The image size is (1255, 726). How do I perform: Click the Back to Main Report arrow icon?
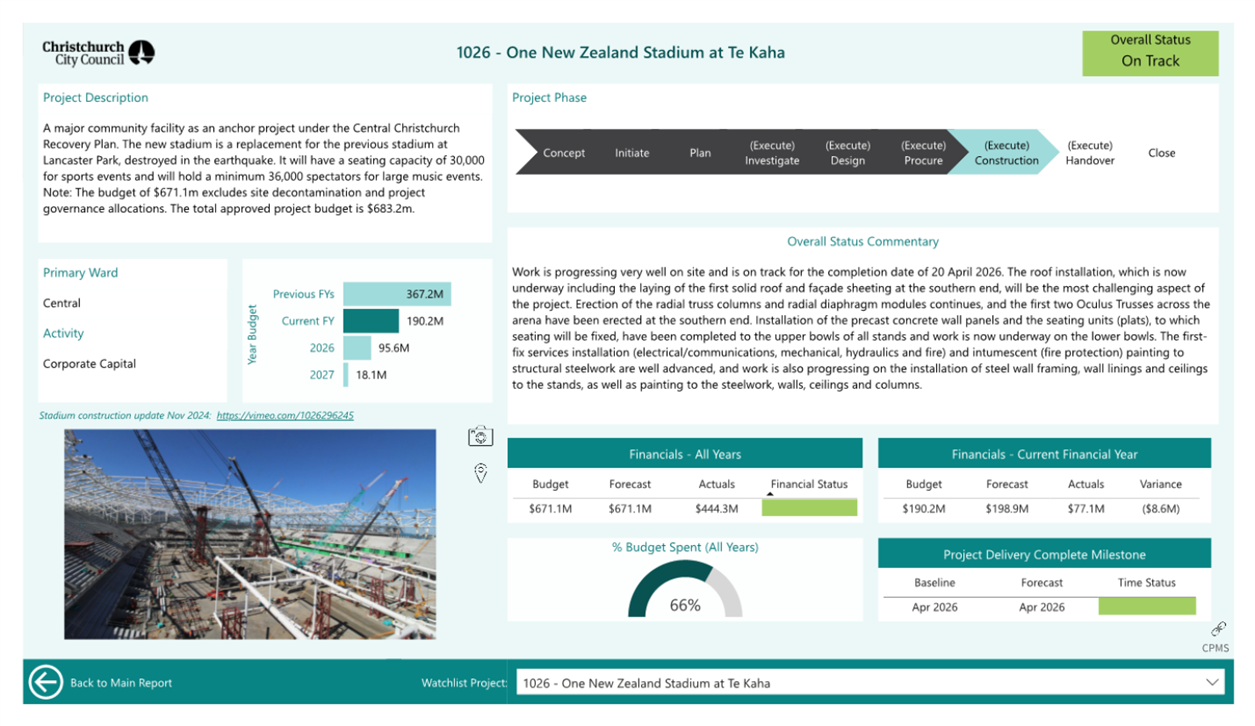46,682
